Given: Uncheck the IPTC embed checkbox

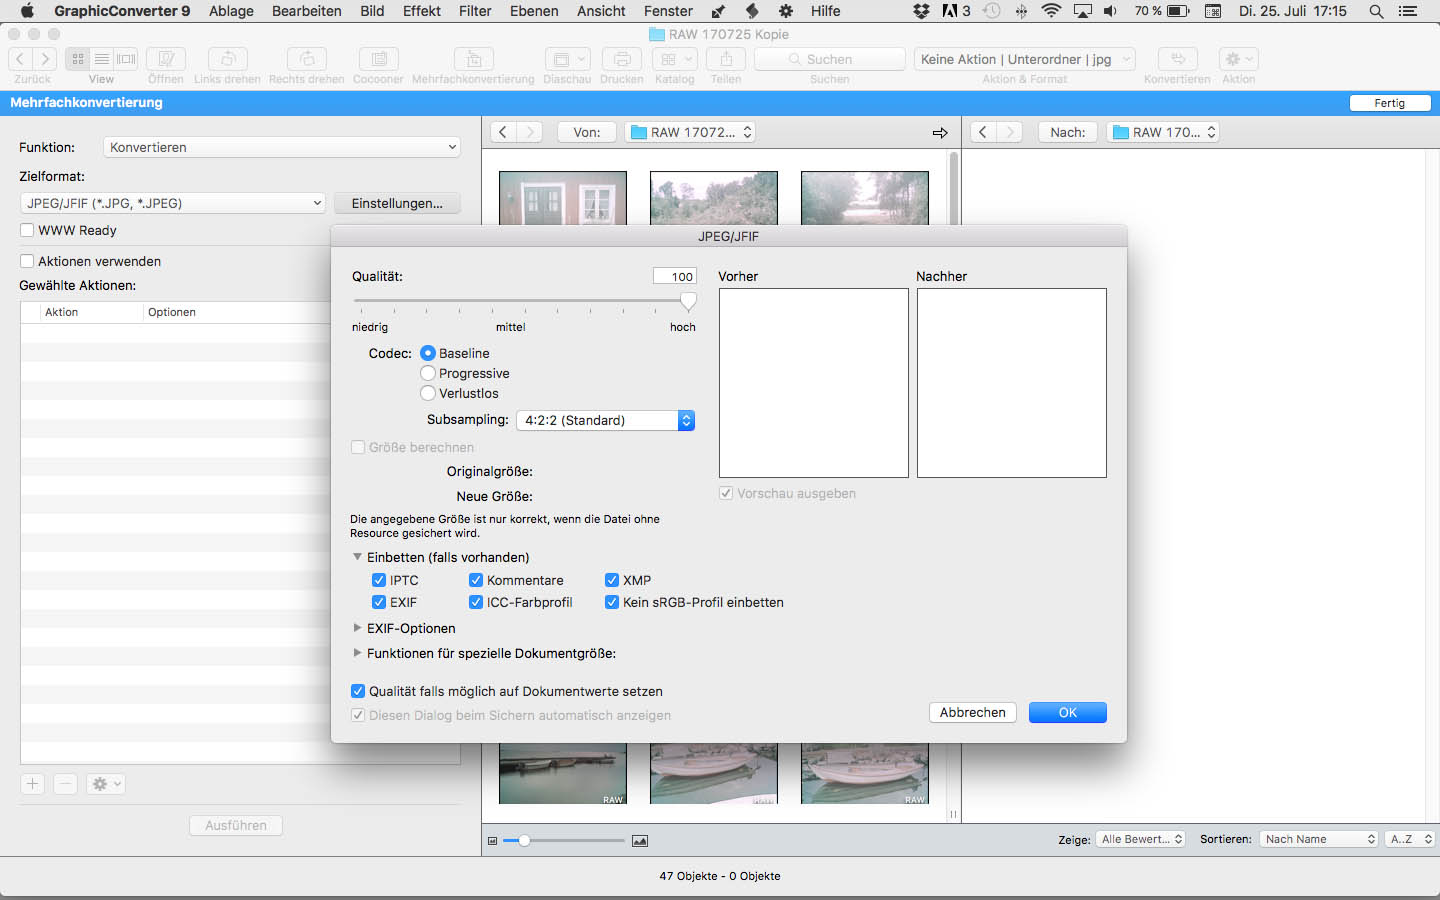Looking at the screenshot, I should pyautogui.click(x=379, y=580).
